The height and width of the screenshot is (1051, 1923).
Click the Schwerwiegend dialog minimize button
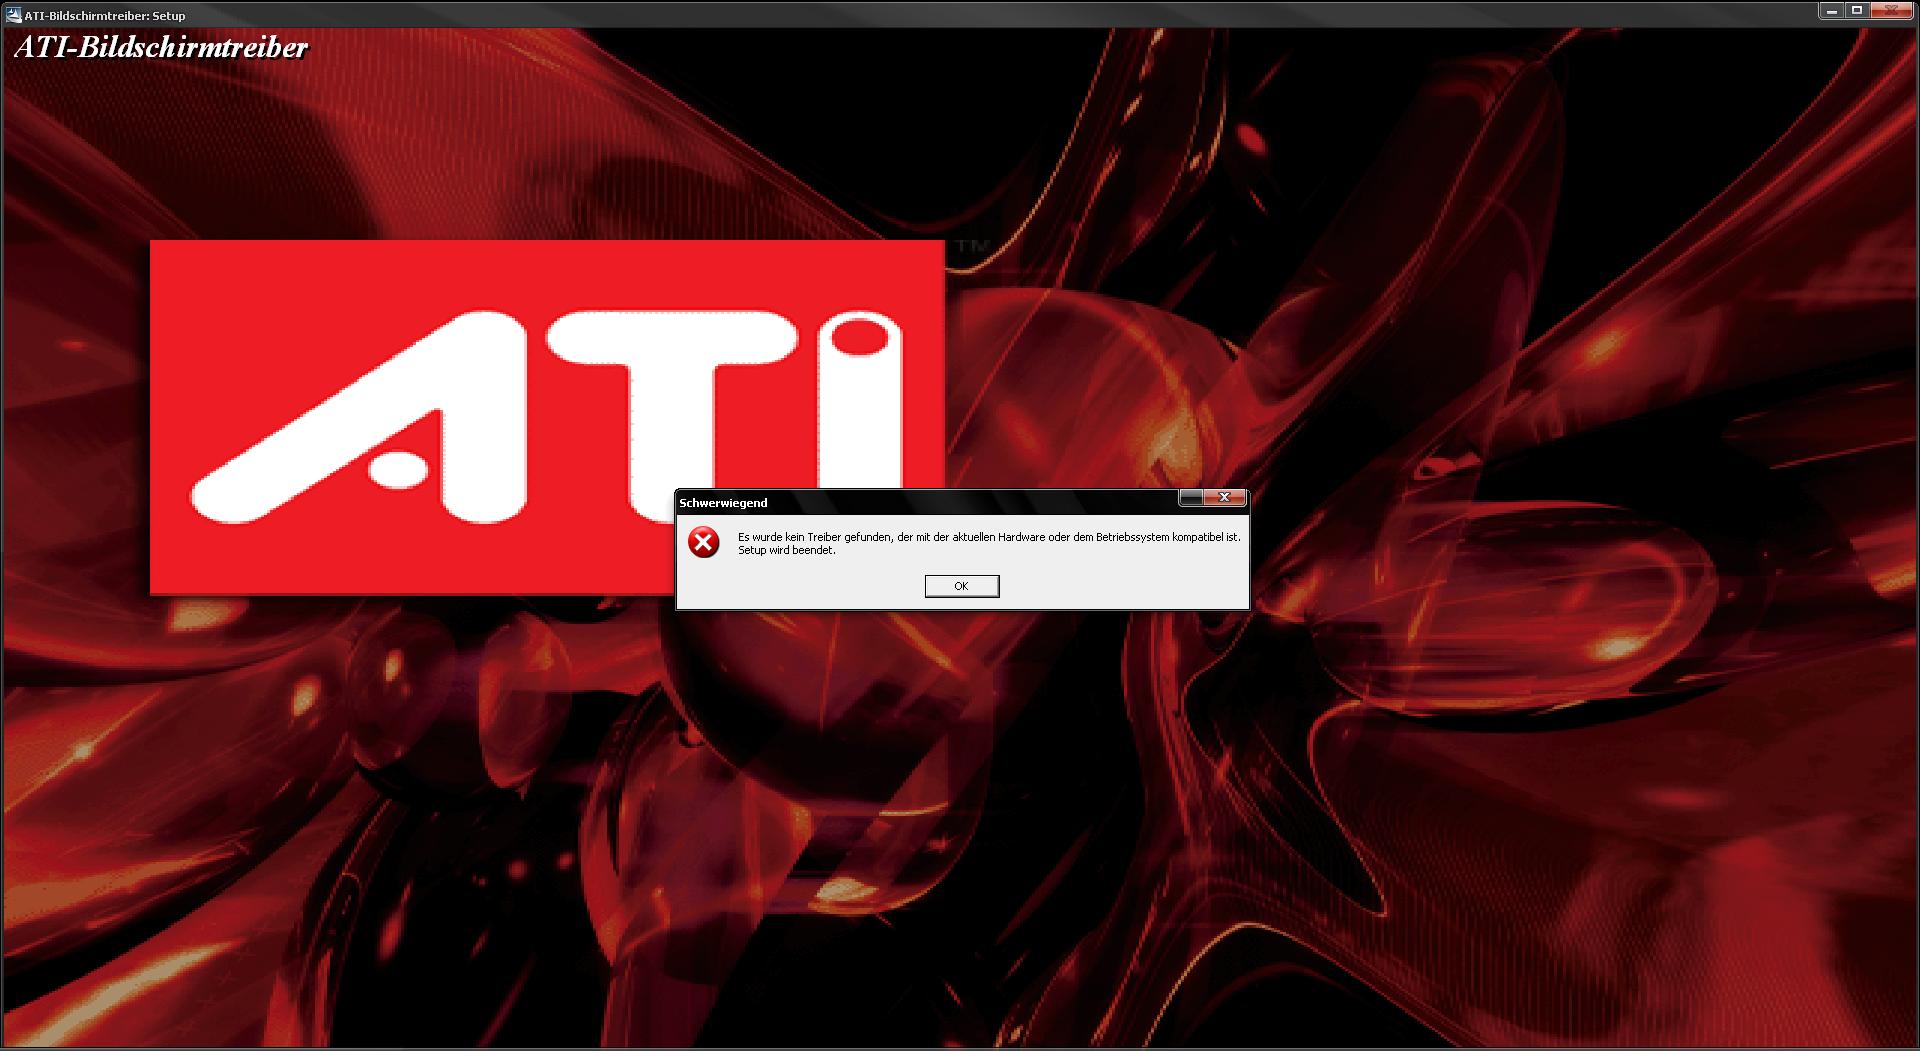coord(1191,497)
